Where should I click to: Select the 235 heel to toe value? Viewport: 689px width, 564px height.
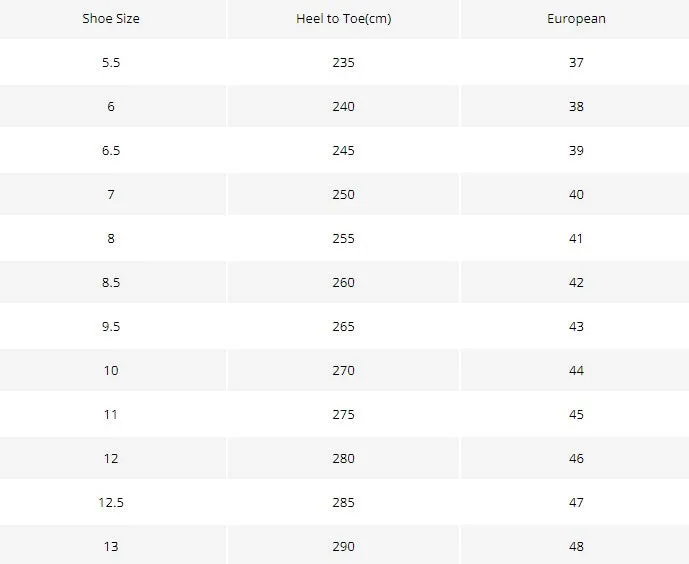pos(343,62)
